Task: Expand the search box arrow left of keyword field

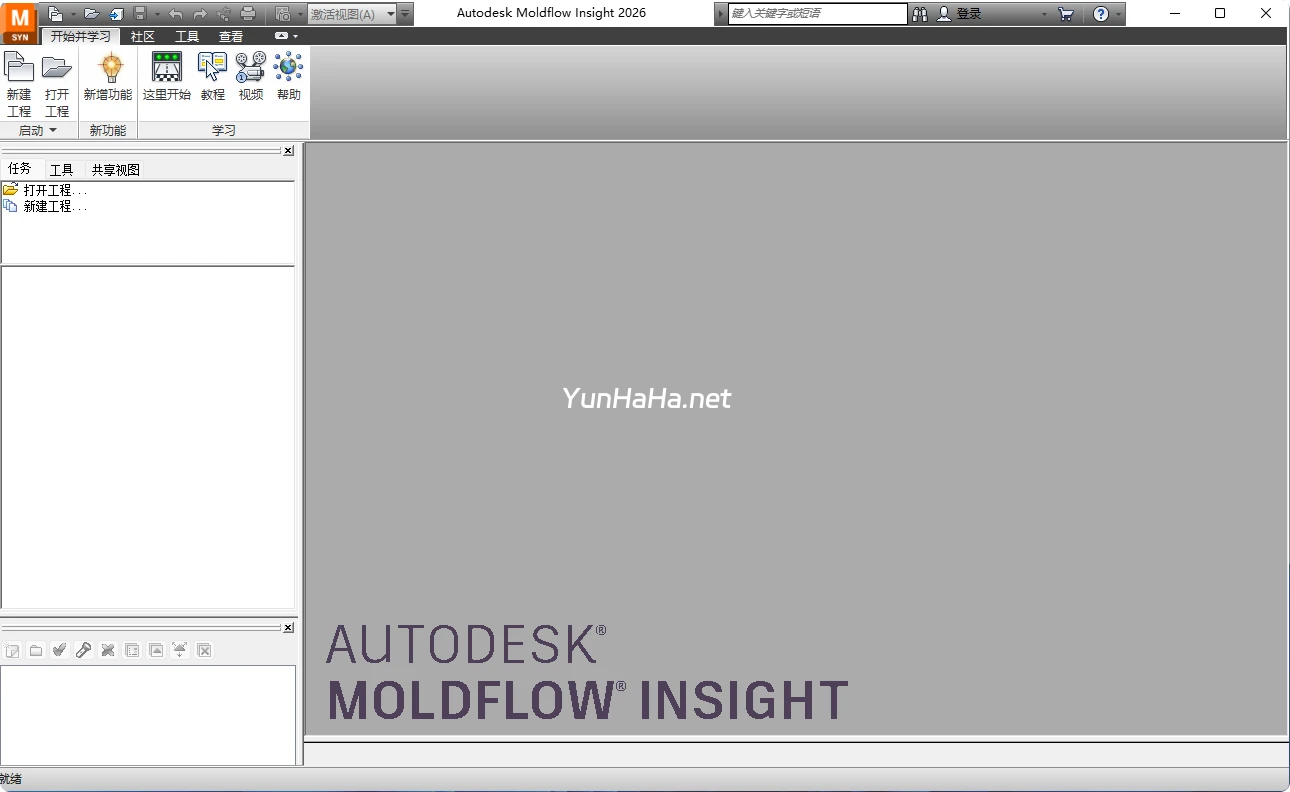Action: tap(721, 14)
